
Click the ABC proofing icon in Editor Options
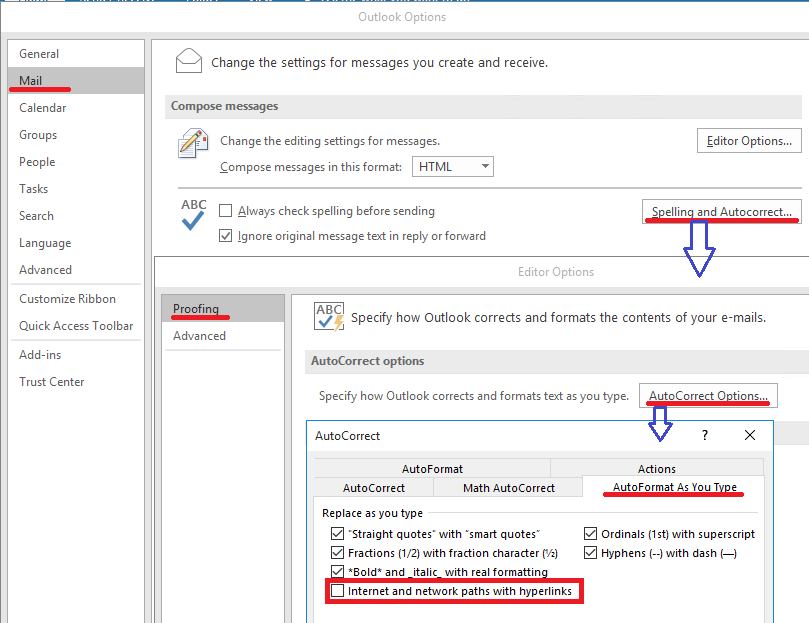tap(329, 316)
